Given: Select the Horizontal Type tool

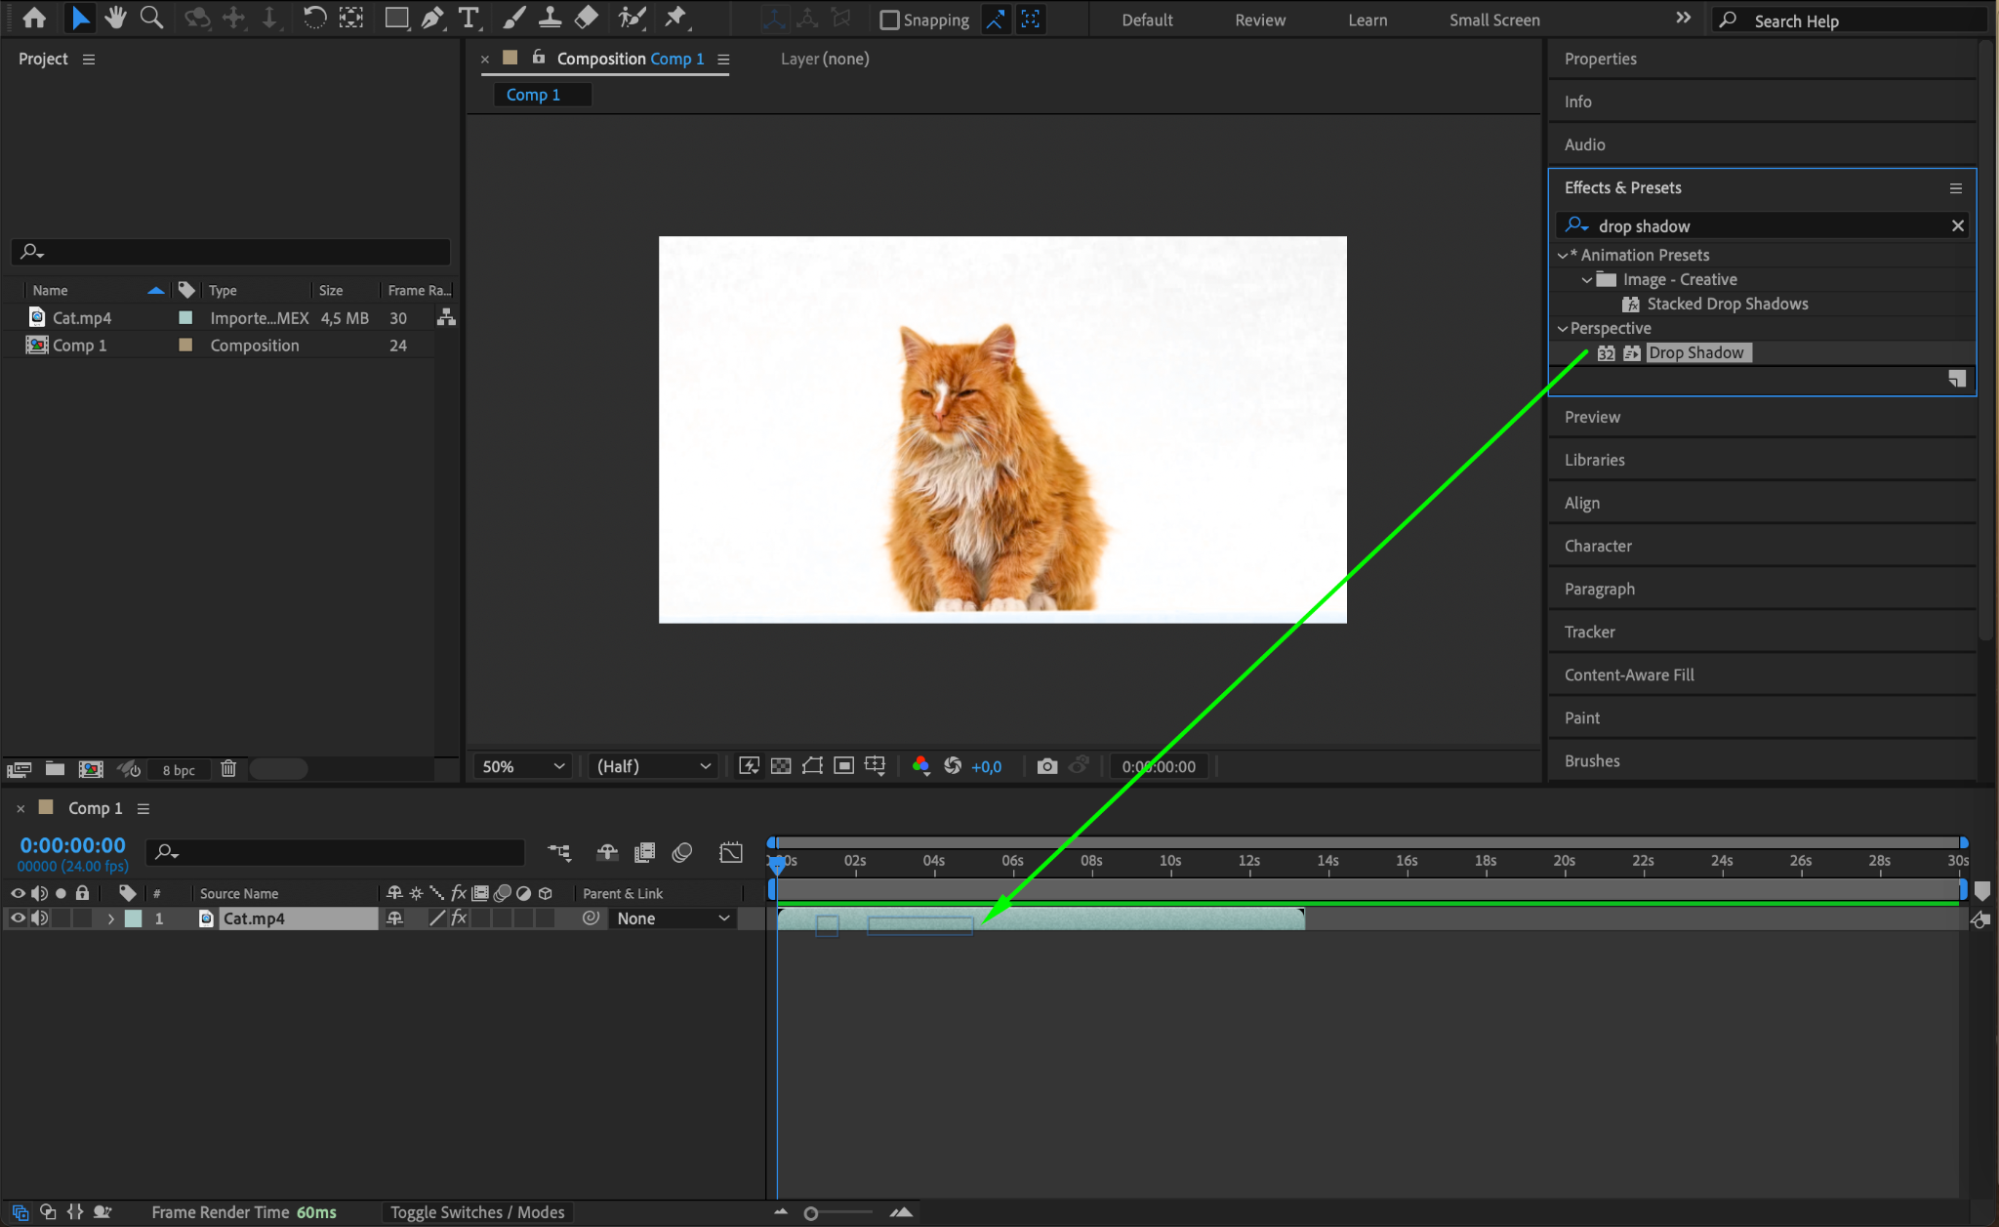Looking at the screenshot, I should click(x=468, y=17).
